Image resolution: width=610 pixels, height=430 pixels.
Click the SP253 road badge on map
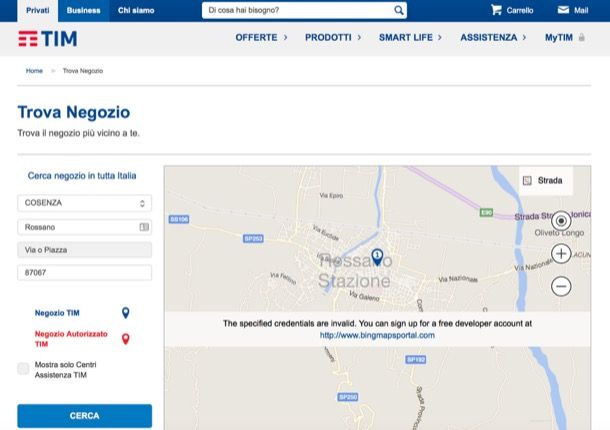pos(253,239)
